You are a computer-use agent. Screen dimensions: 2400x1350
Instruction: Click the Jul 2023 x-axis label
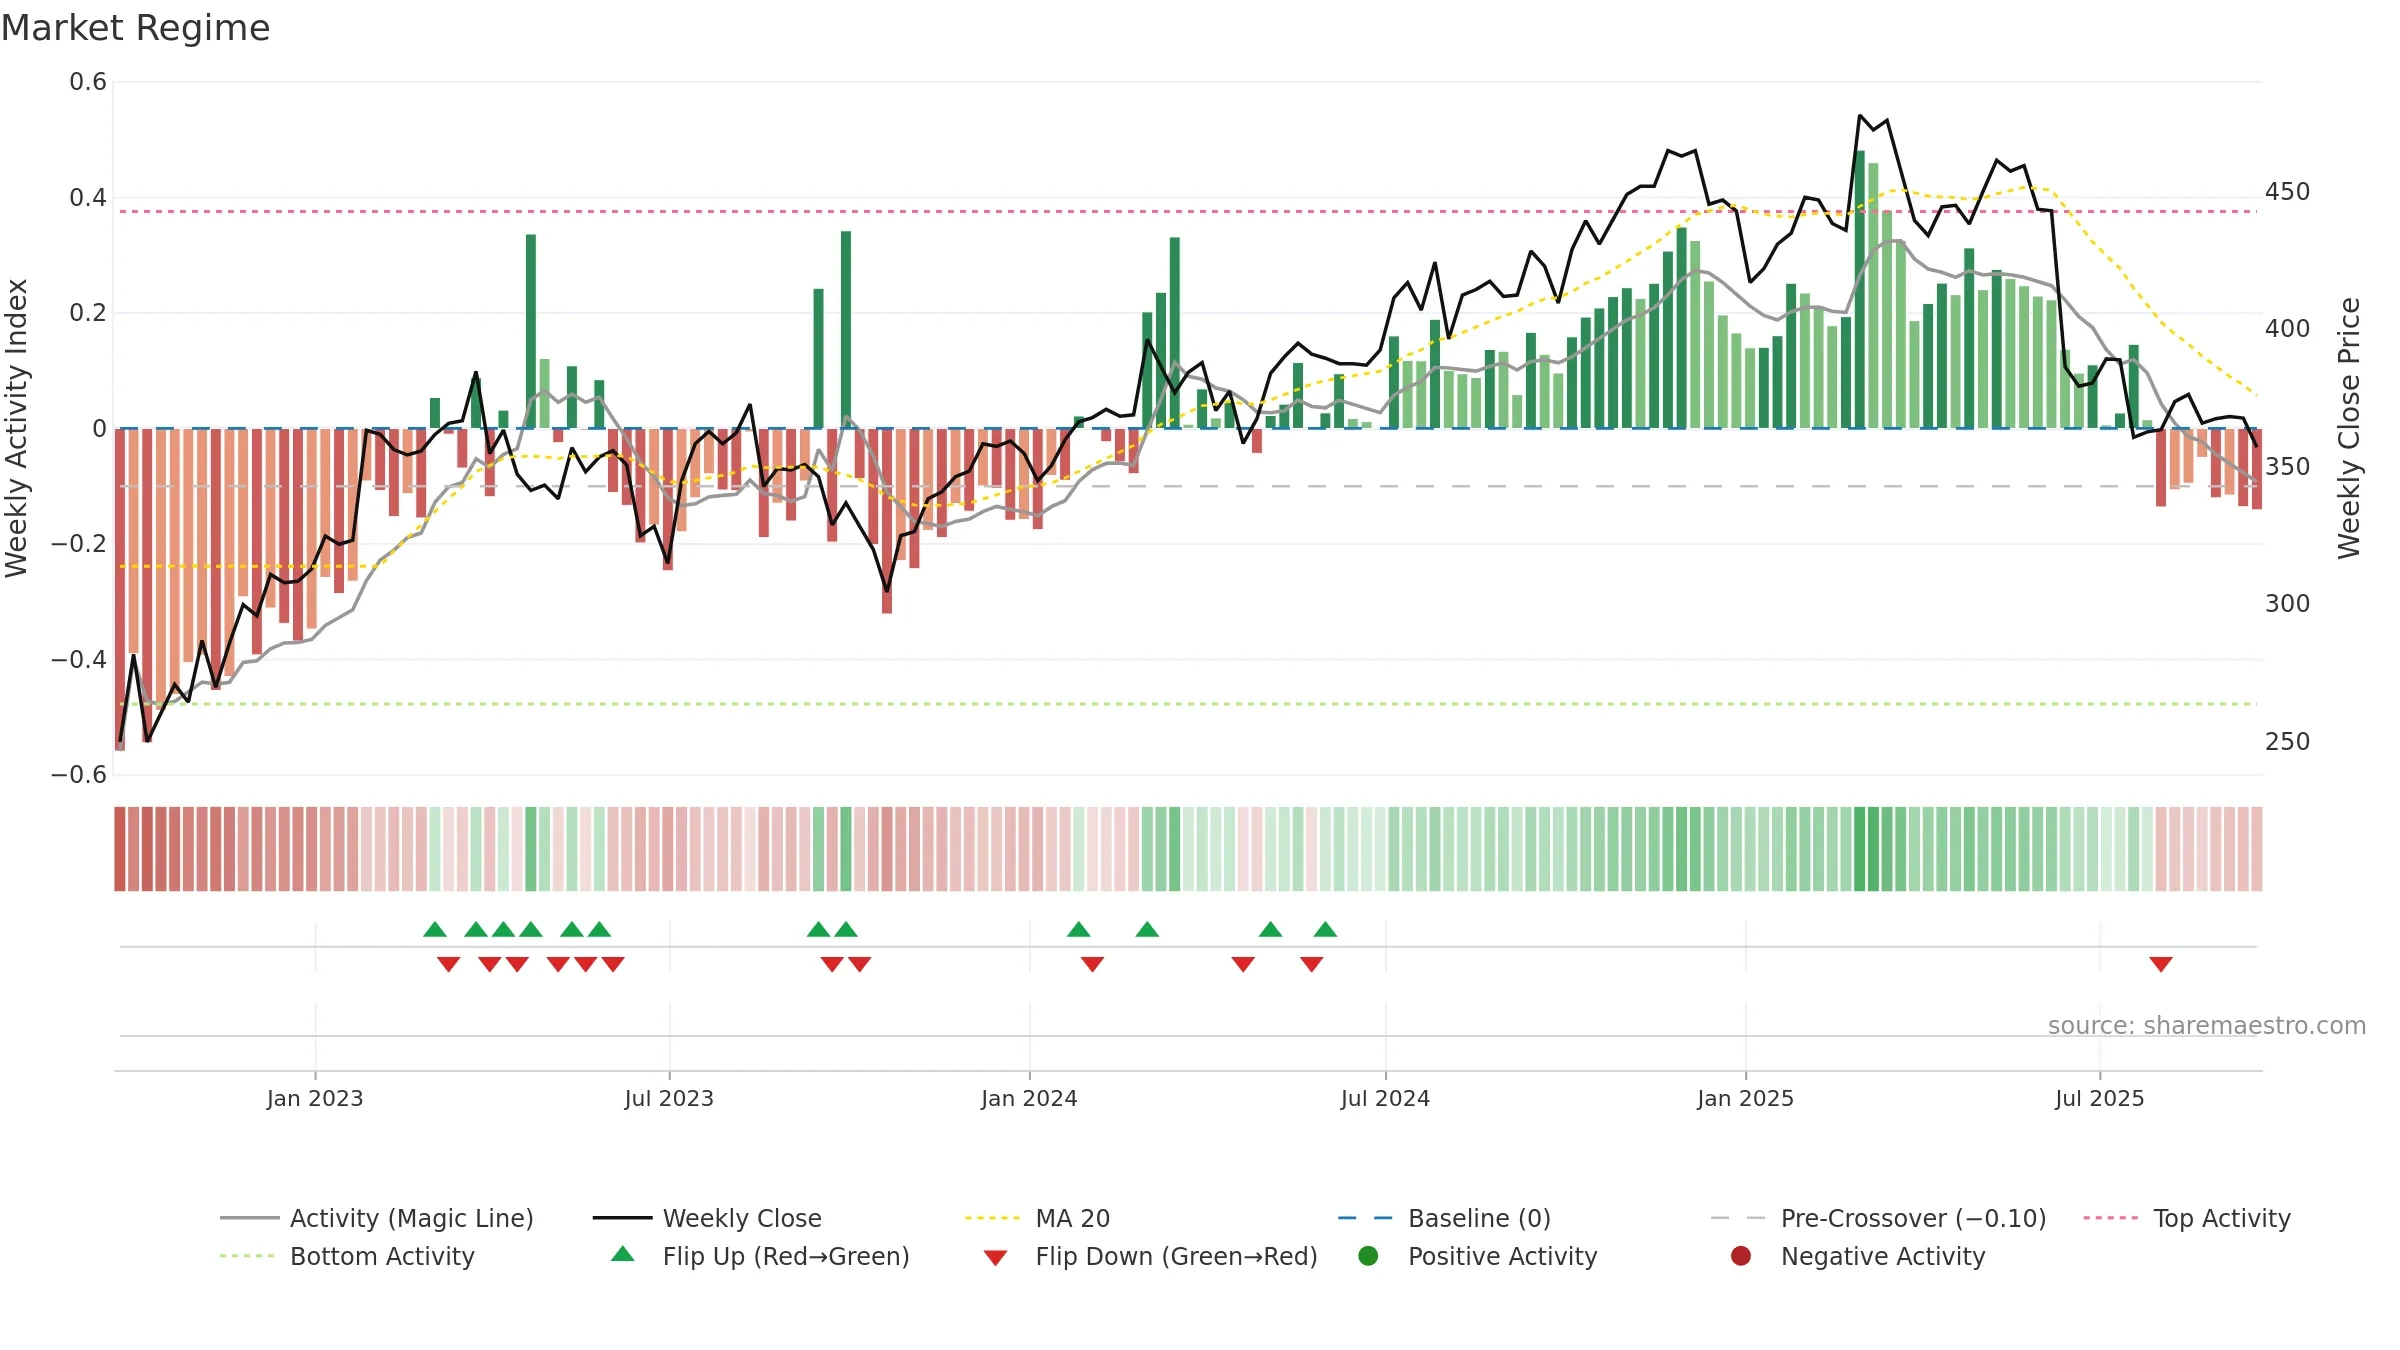click(x=669, y=1098)
